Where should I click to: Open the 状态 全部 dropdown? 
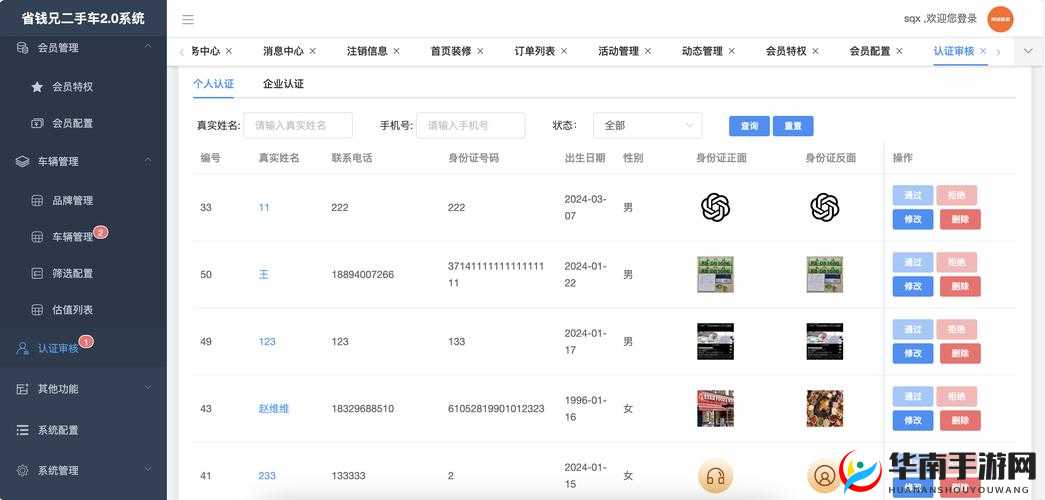coord(647,125)
